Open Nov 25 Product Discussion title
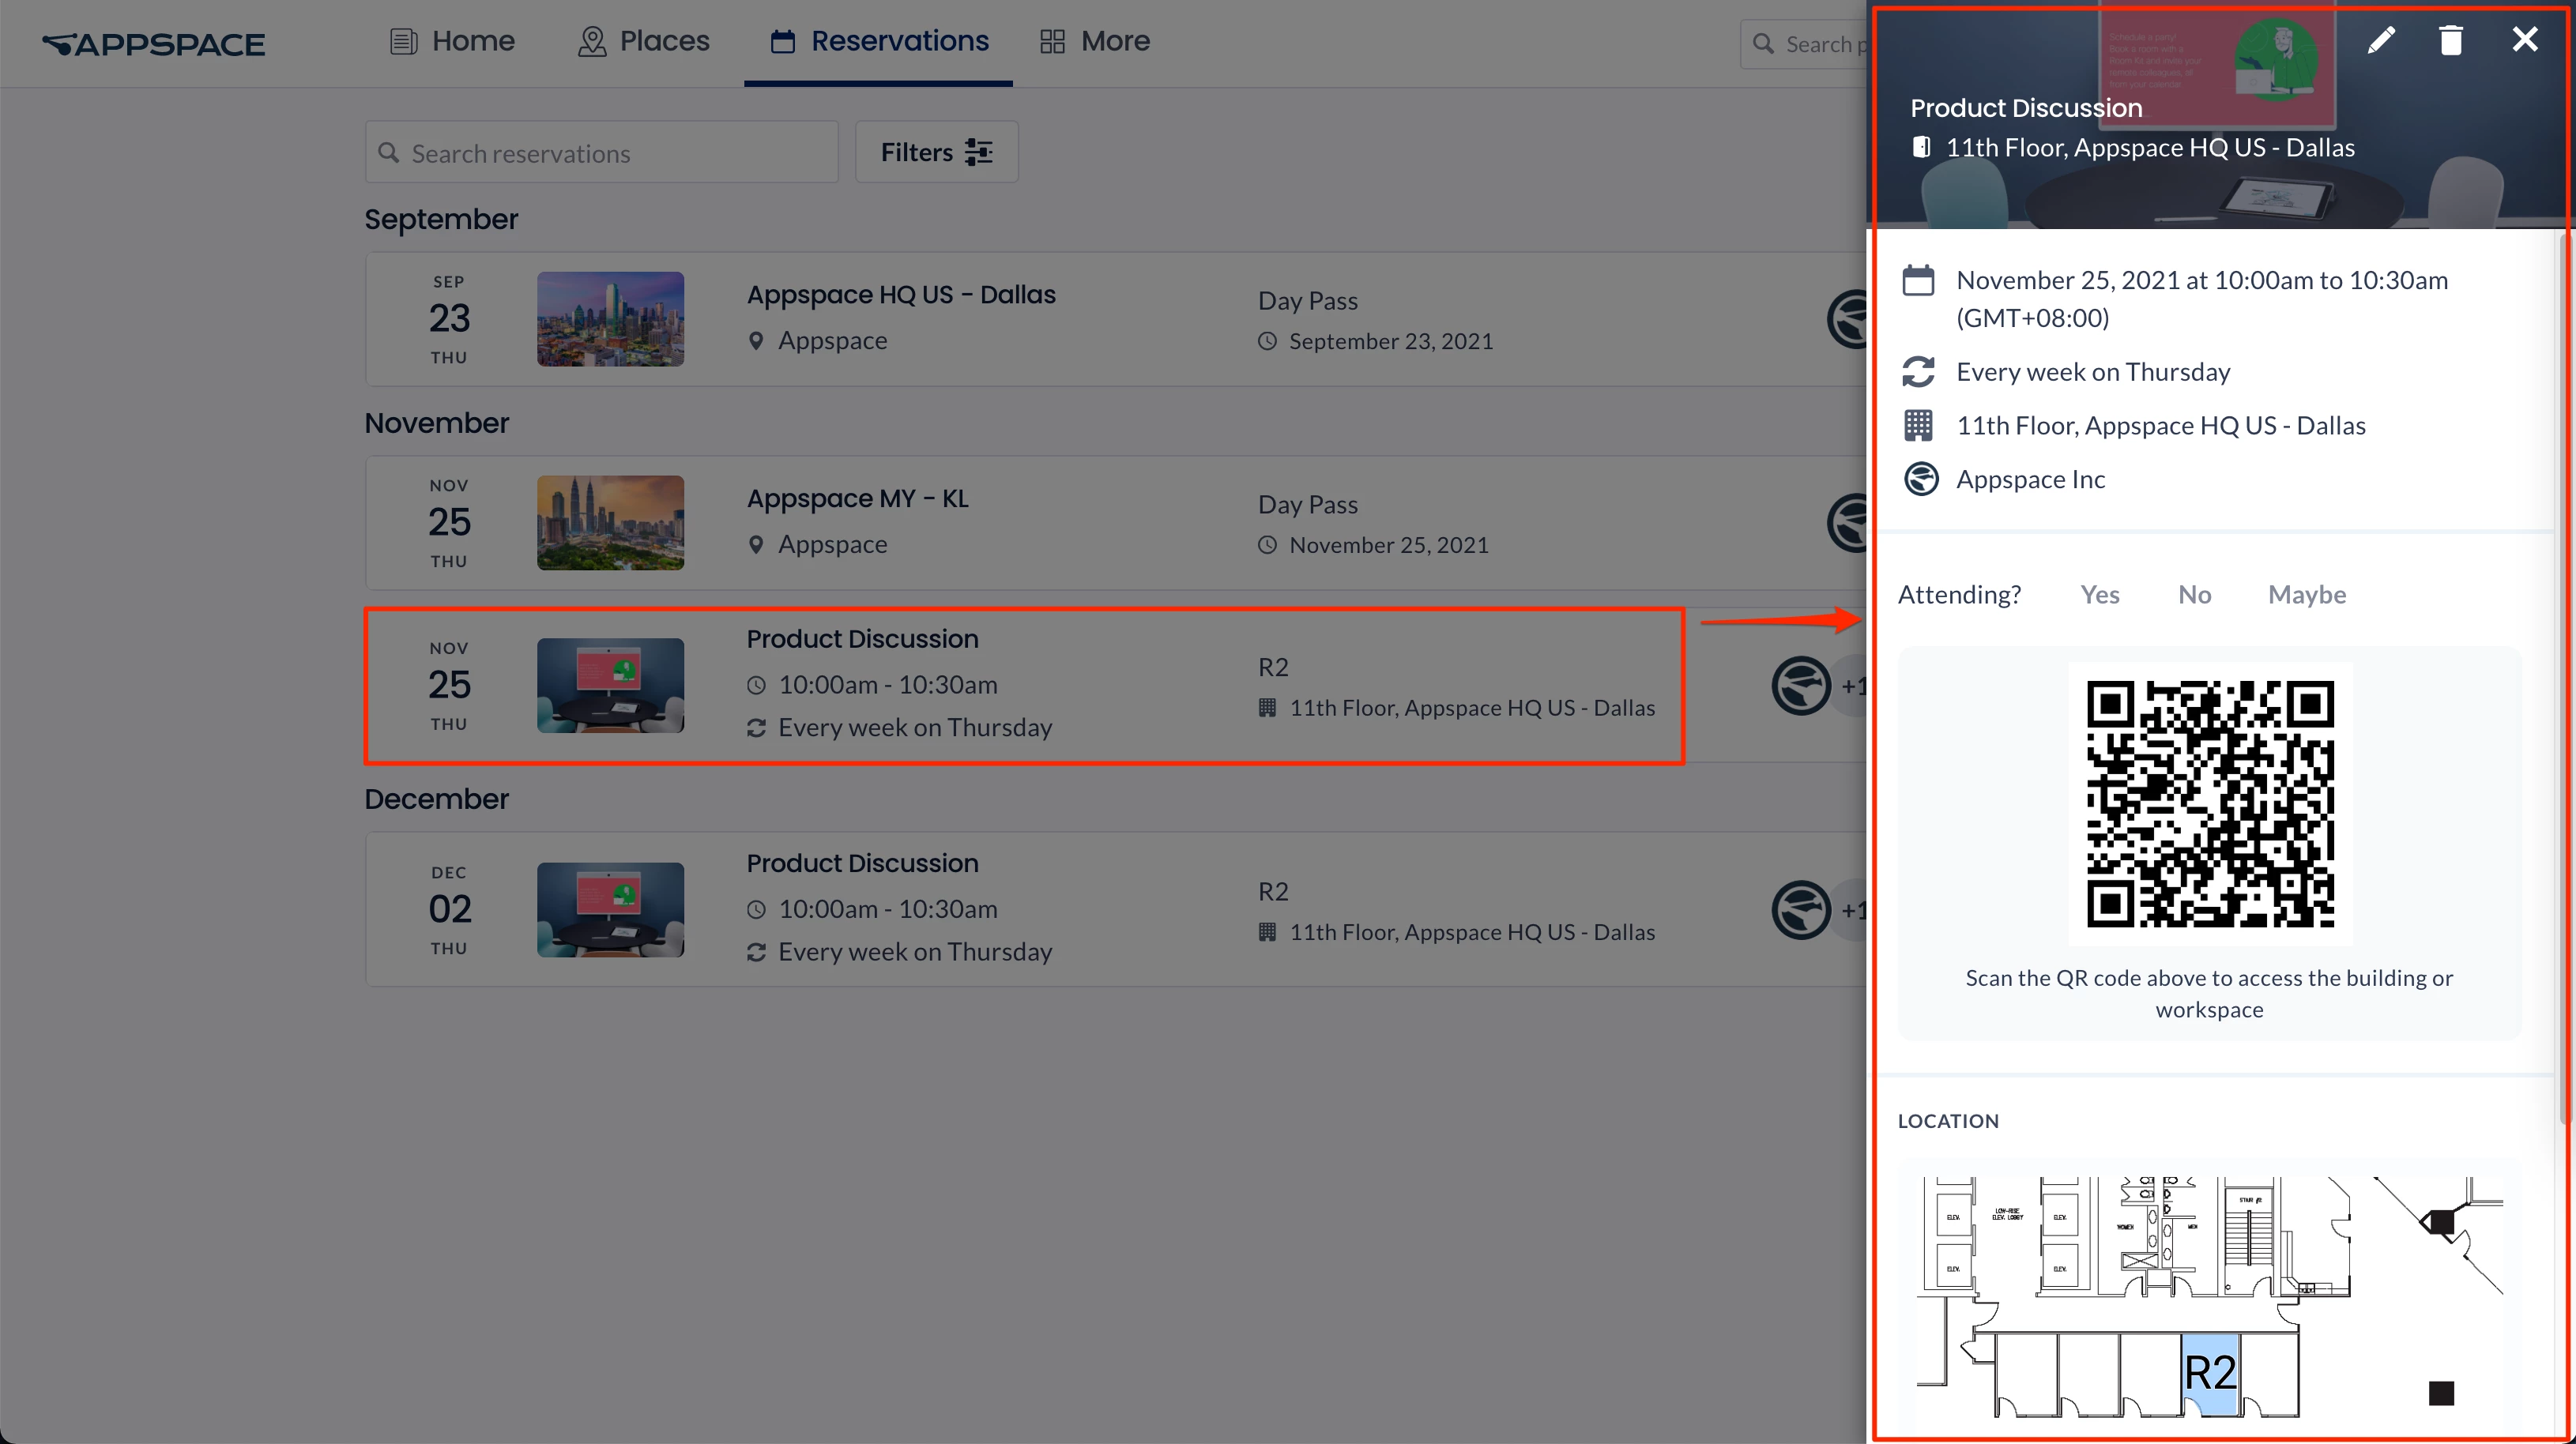The height and width of the screenshot is (1444, 2576). pyautogui.click(x=862, y=639)
